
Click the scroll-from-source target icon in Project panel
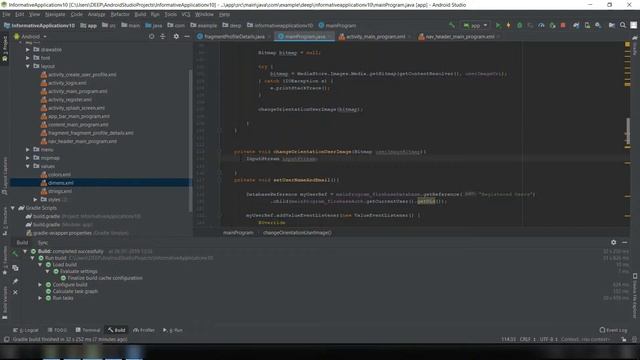click(x=151, y=36)
